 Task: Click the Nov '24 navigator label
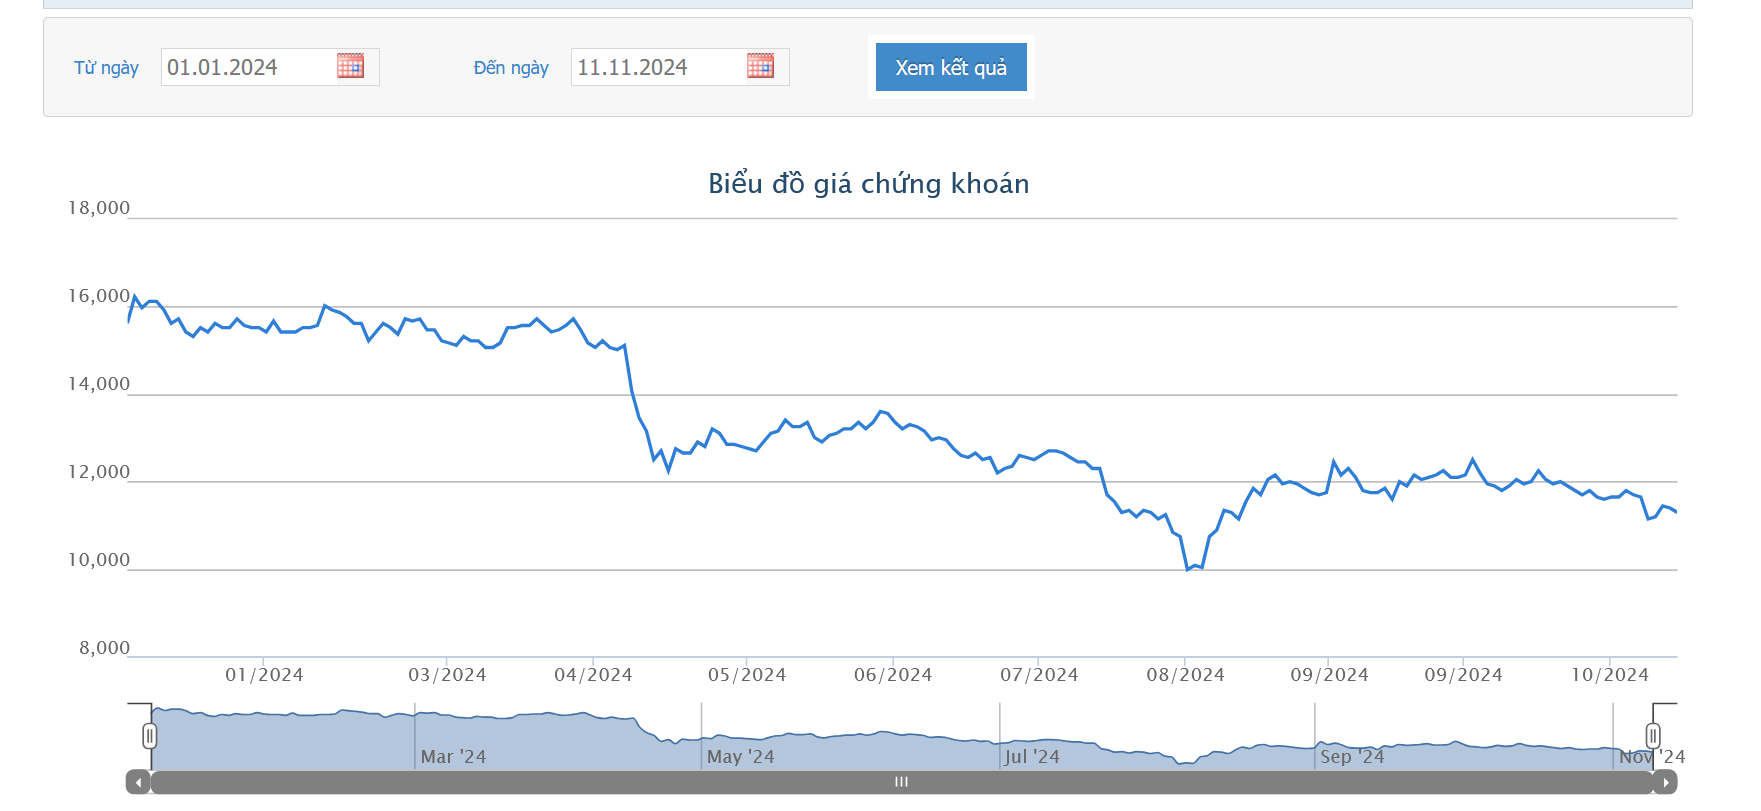tap(1652, 757)
